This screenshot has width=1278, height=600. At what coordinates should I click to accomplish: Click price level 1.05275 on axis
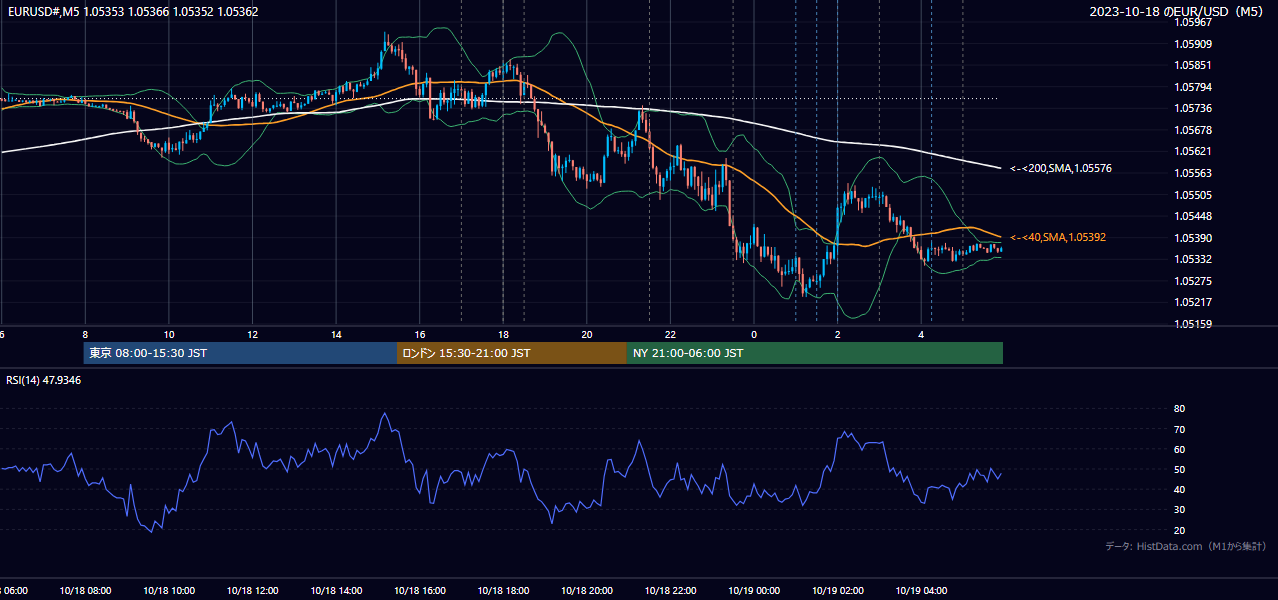pyautogui.click(x=1193, y=281)
